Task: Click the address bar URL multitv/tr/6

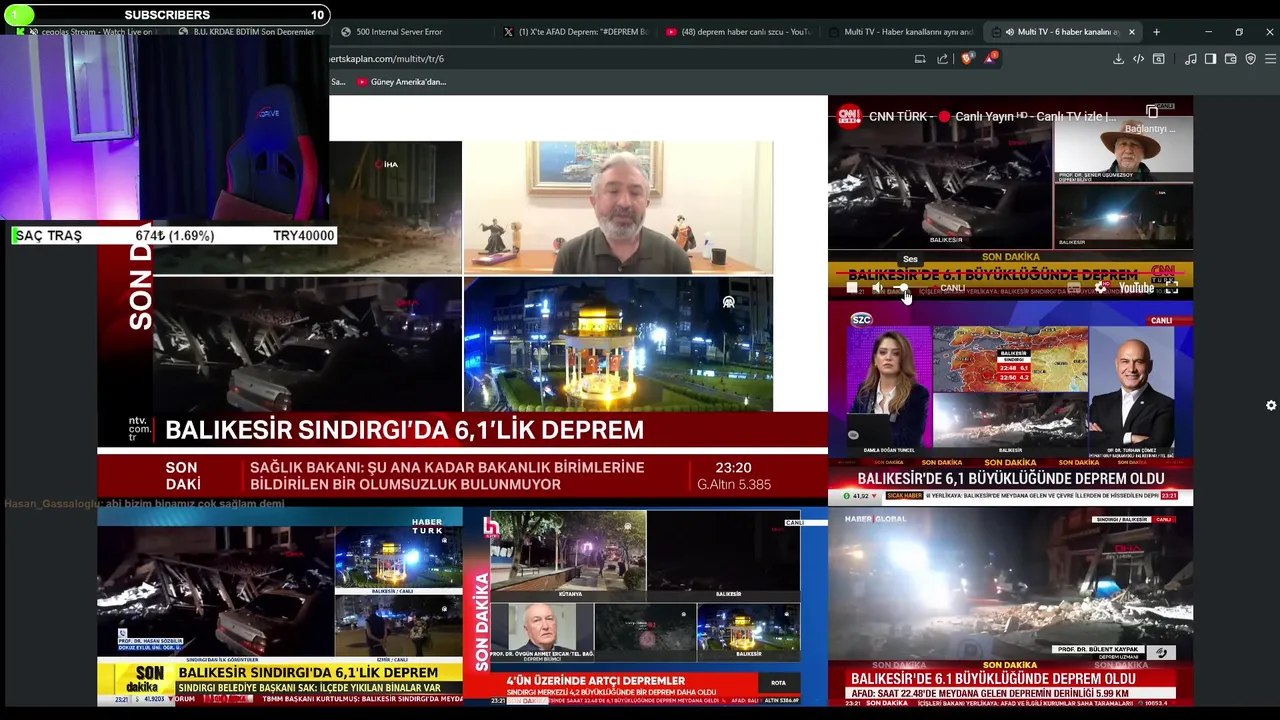Action: point(386,59)
